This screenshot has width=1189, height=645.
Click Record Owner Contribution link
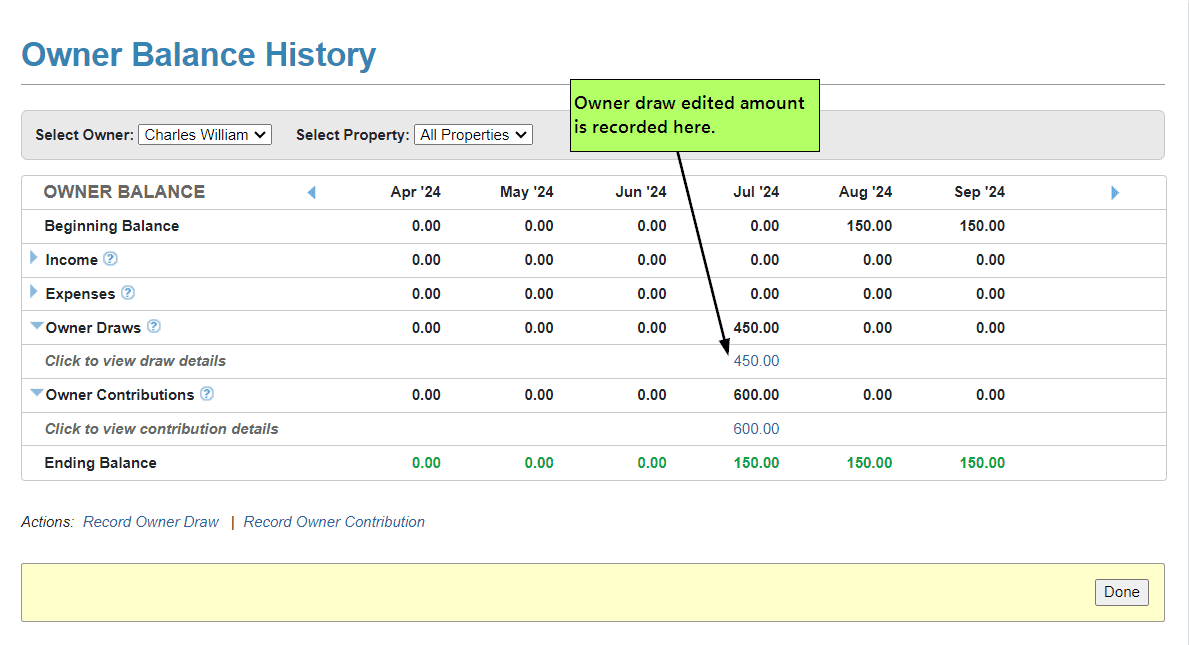coord(334,522)
